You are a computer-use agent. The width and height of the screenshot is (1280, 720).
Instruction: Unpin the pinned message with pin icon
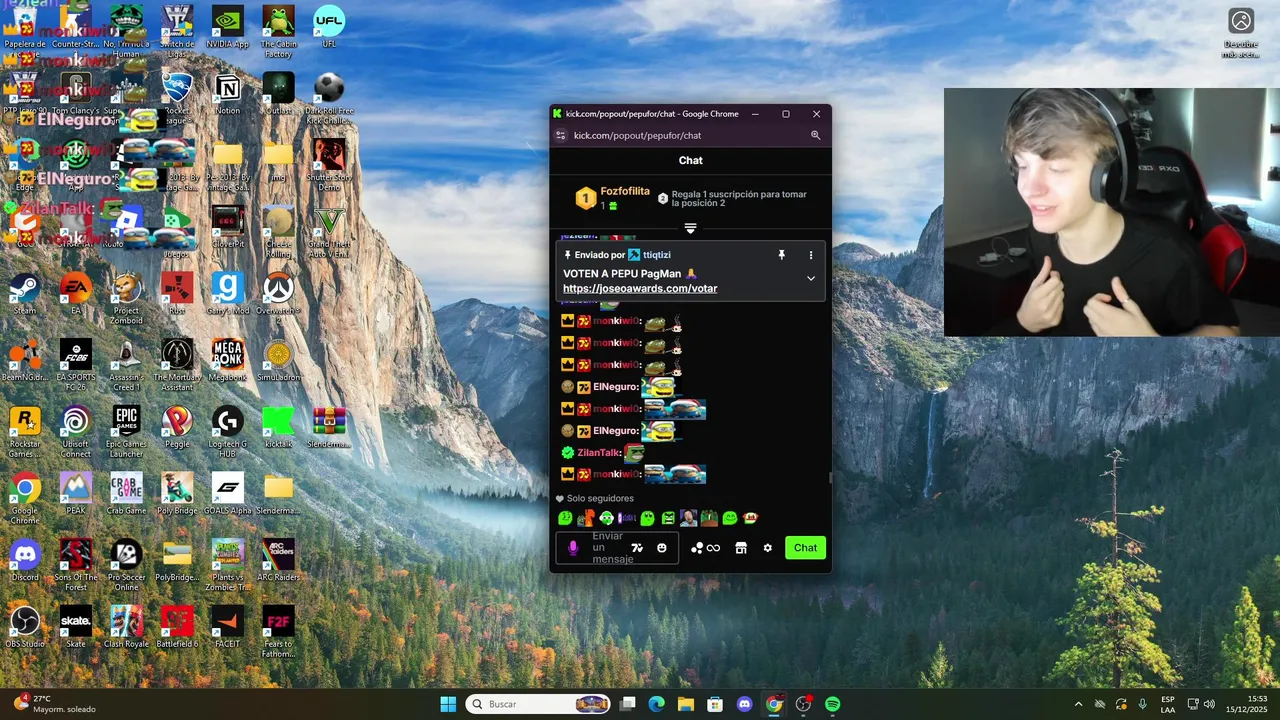tap(782, 255)
